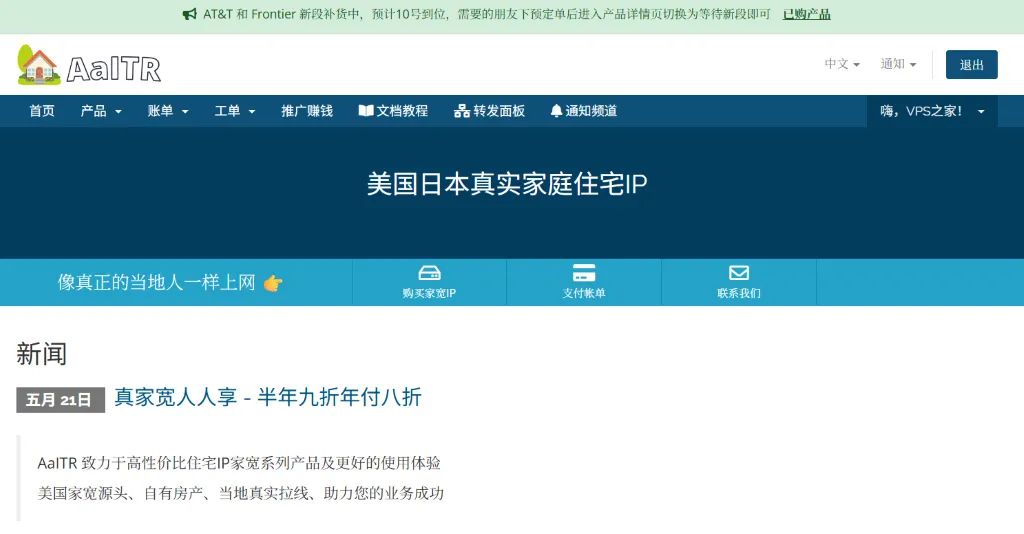Click the 联系我们 envelope icon
This screenshot has width=1024, height=534.
(739, 273)
